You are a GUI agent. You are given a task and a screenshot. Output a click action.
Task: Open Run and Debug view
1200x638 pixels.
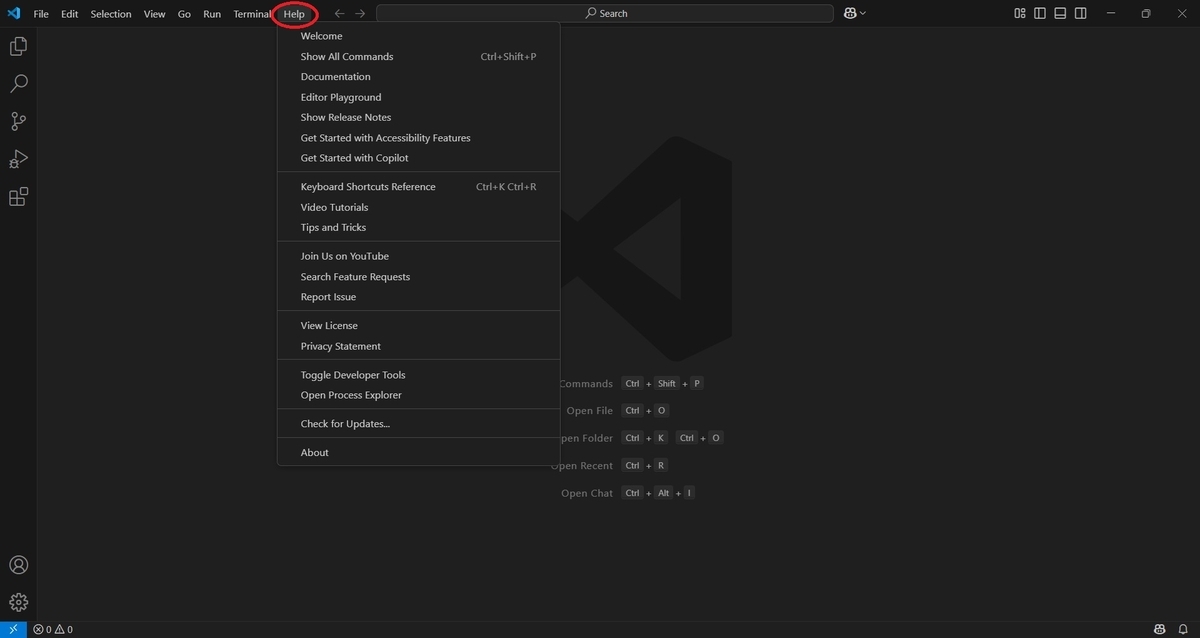tap(18, 159)
